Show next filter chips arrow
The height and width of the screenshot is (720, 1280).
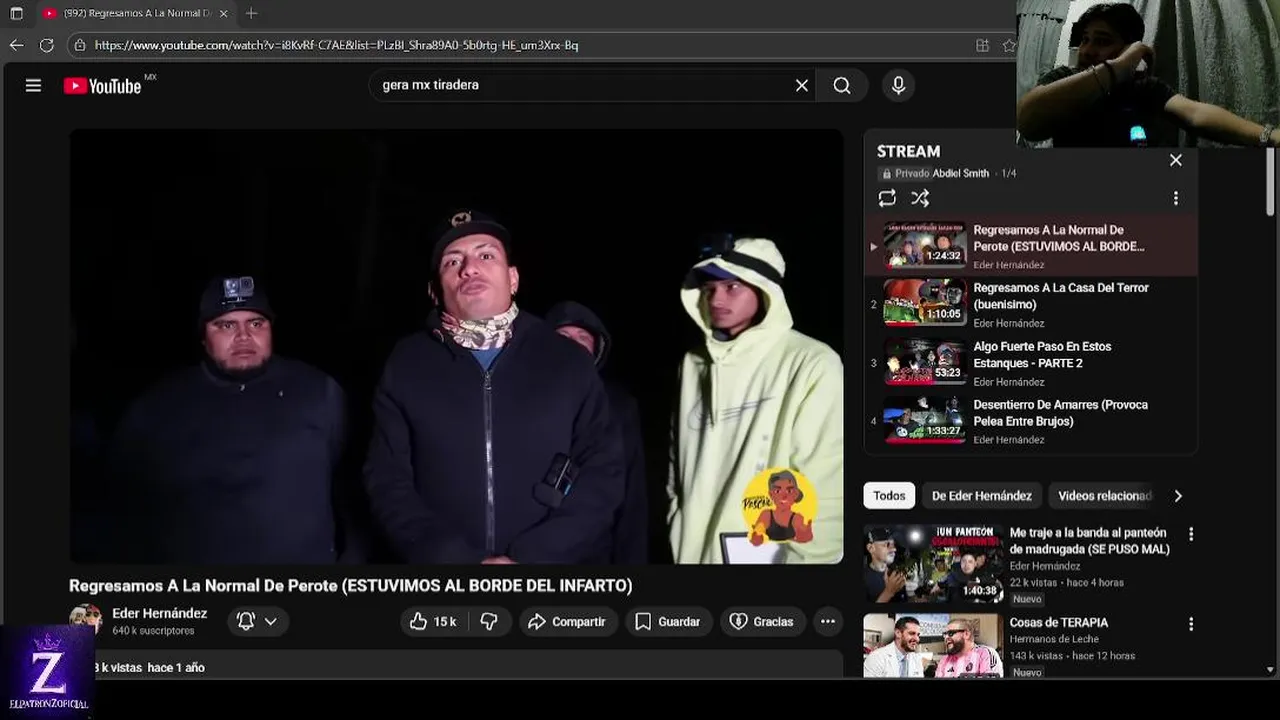tap(1178, 495)
